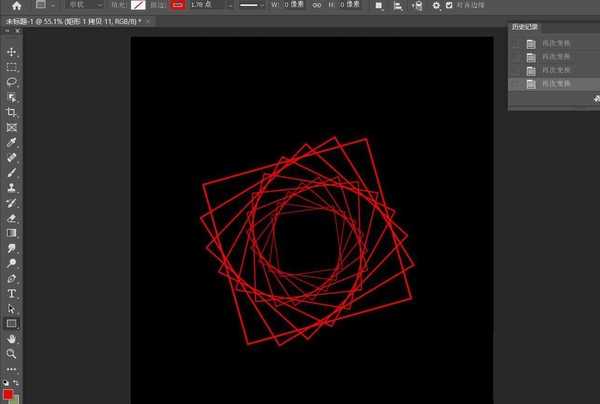Select the Eyedropper tool

click(x=11, y=142)
